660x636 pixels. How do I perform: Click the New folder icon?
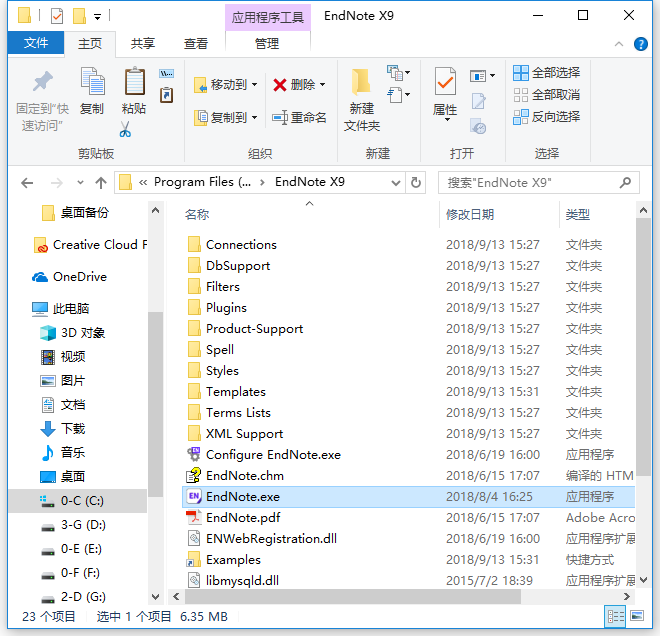[361, 81]
